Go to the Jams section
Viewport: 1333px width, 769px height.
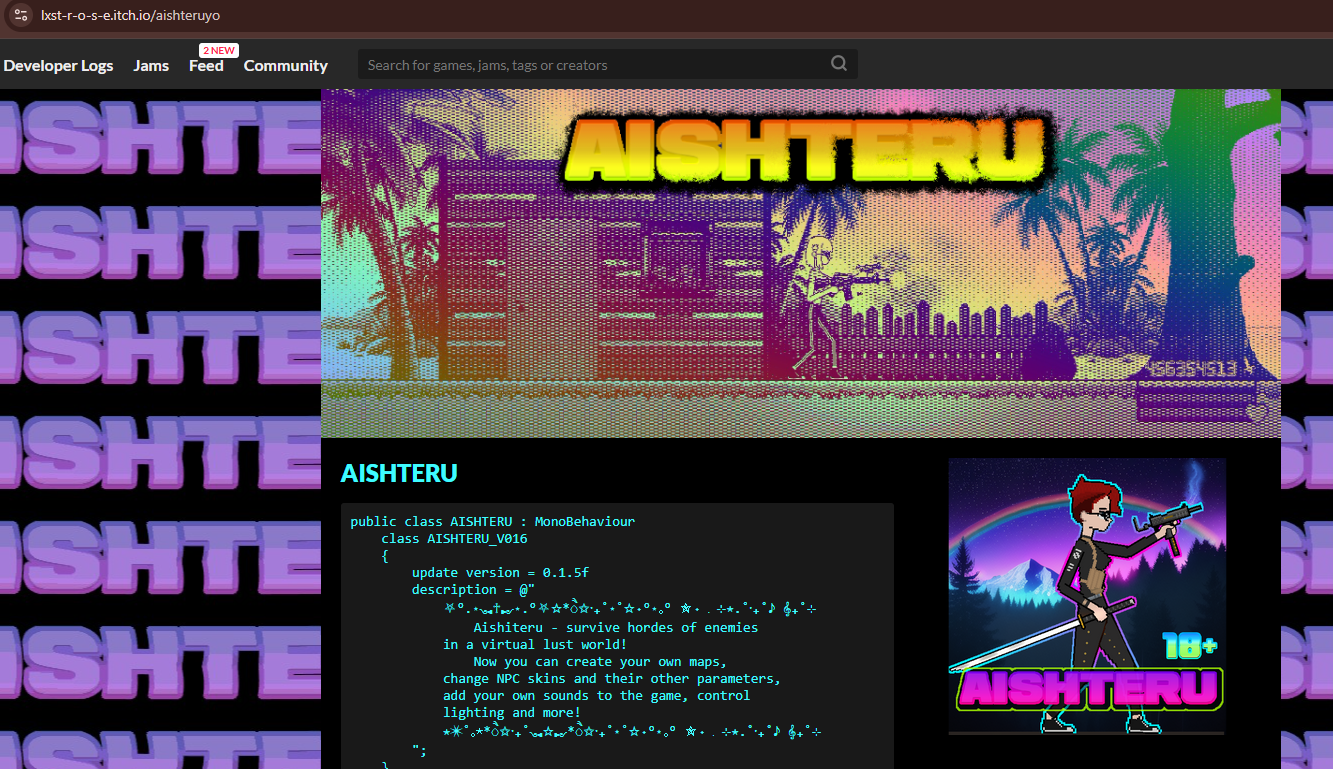pyautogui.click(x=151, y=65)
